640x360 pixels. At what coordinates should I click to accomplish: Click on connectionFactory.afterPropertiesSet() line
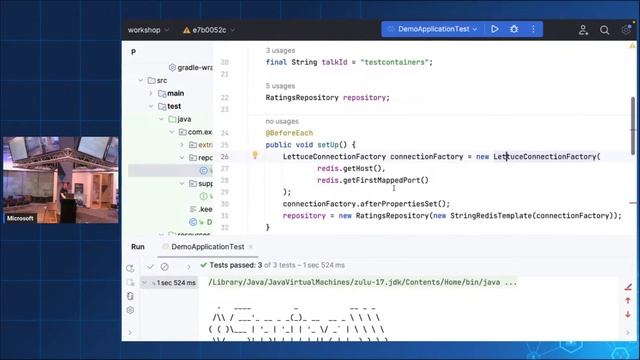click(366, 204)
